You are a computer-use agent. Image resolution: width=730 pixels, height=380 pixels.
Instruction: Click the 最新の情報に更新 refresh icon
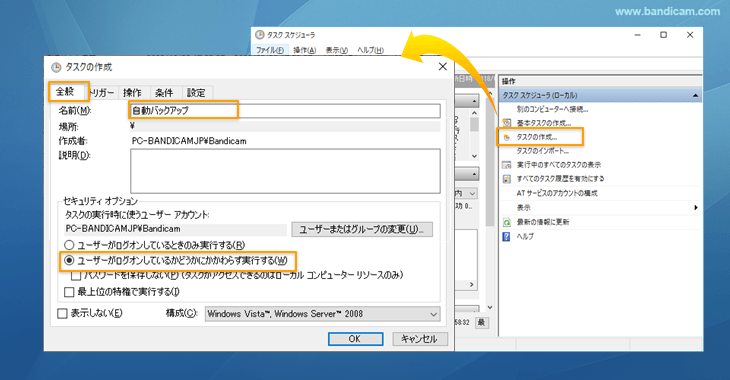tap(507, 222)
